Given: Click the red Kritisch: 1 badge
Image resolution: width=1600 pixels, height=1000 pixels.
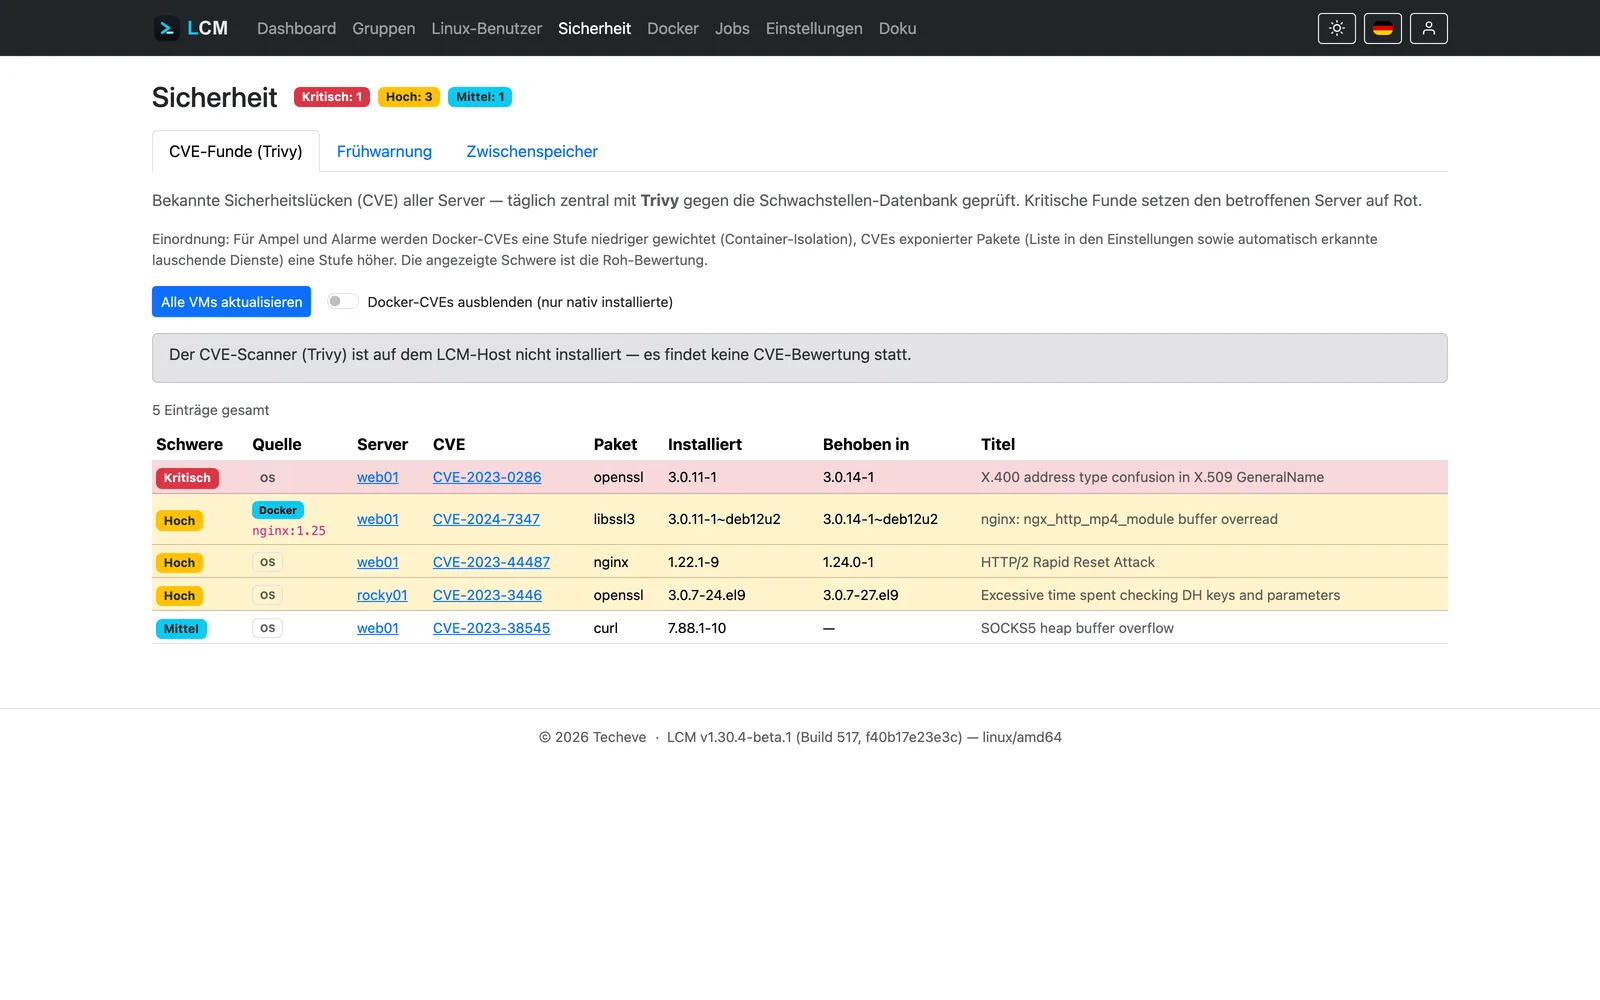Looking at the screenshot, I should tap(332, 97).
